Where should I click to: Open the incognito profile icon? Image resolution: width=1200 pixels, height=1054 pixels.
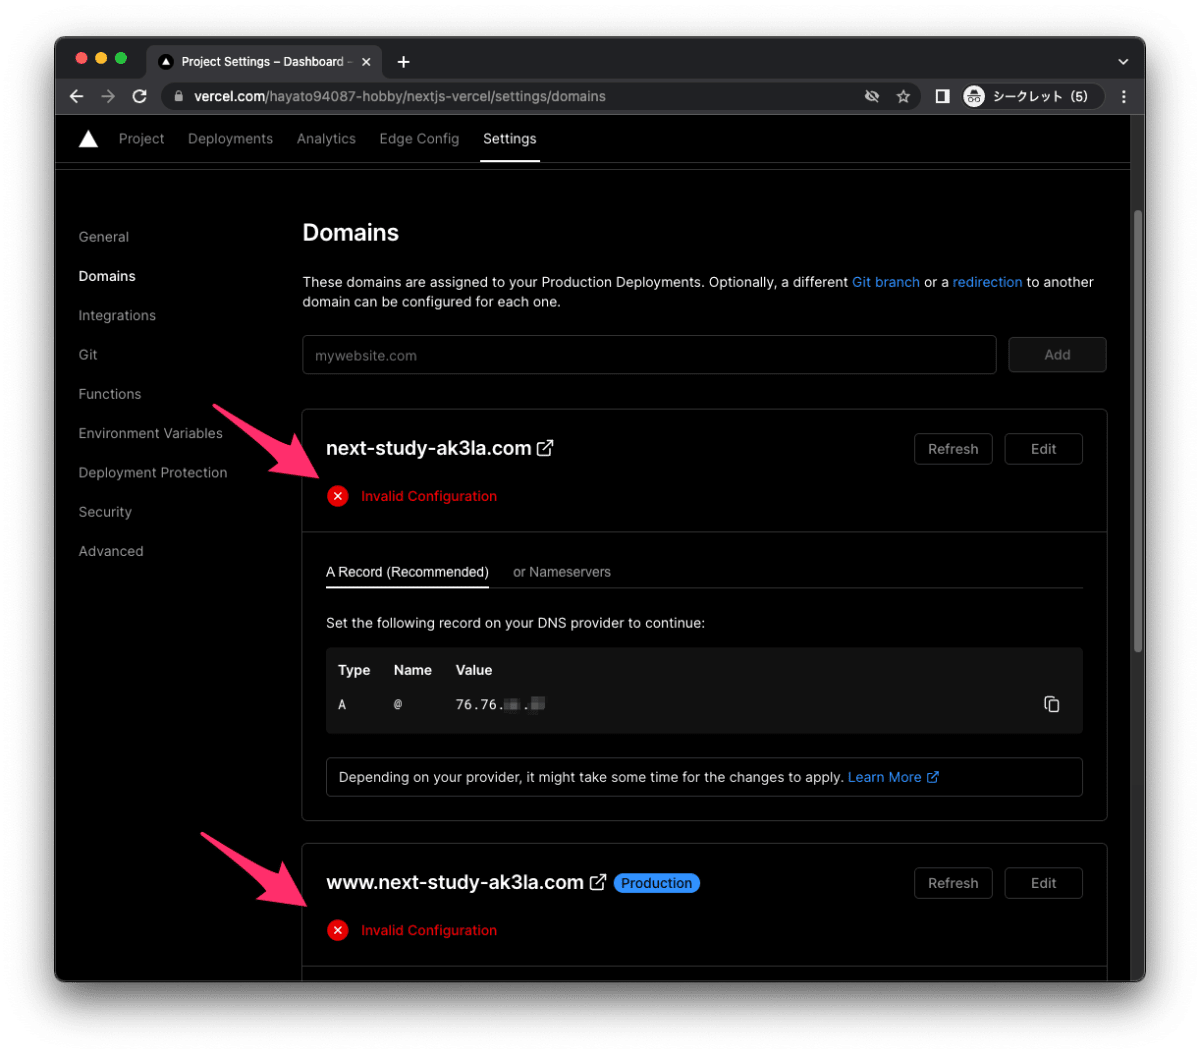974,96
